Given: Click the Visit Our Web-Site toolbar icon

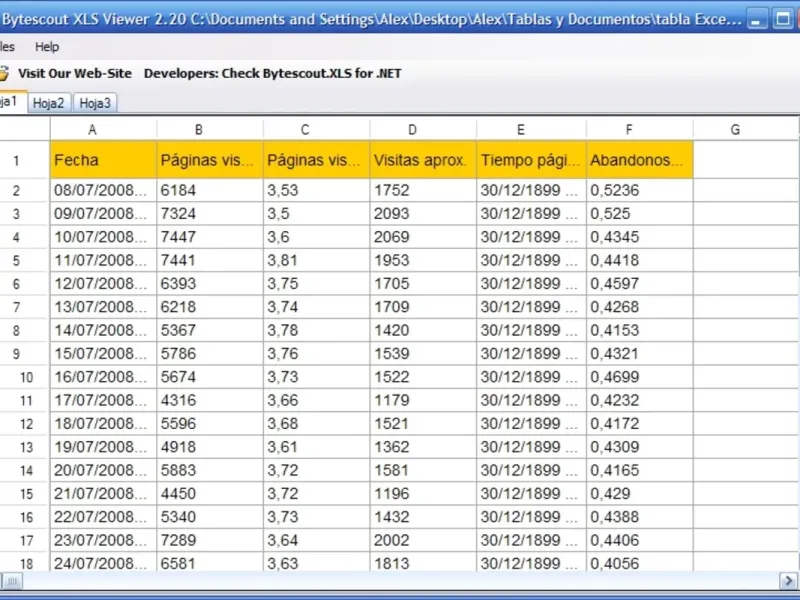Looking at the screenshot, I should pyautogui.click(x=4, y=73).
